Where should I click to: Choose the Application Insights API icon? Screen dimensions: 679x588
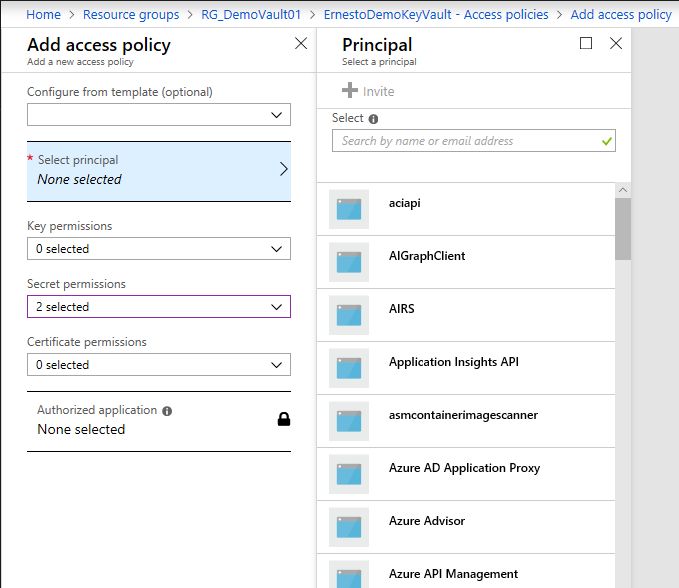pos(349,368)
